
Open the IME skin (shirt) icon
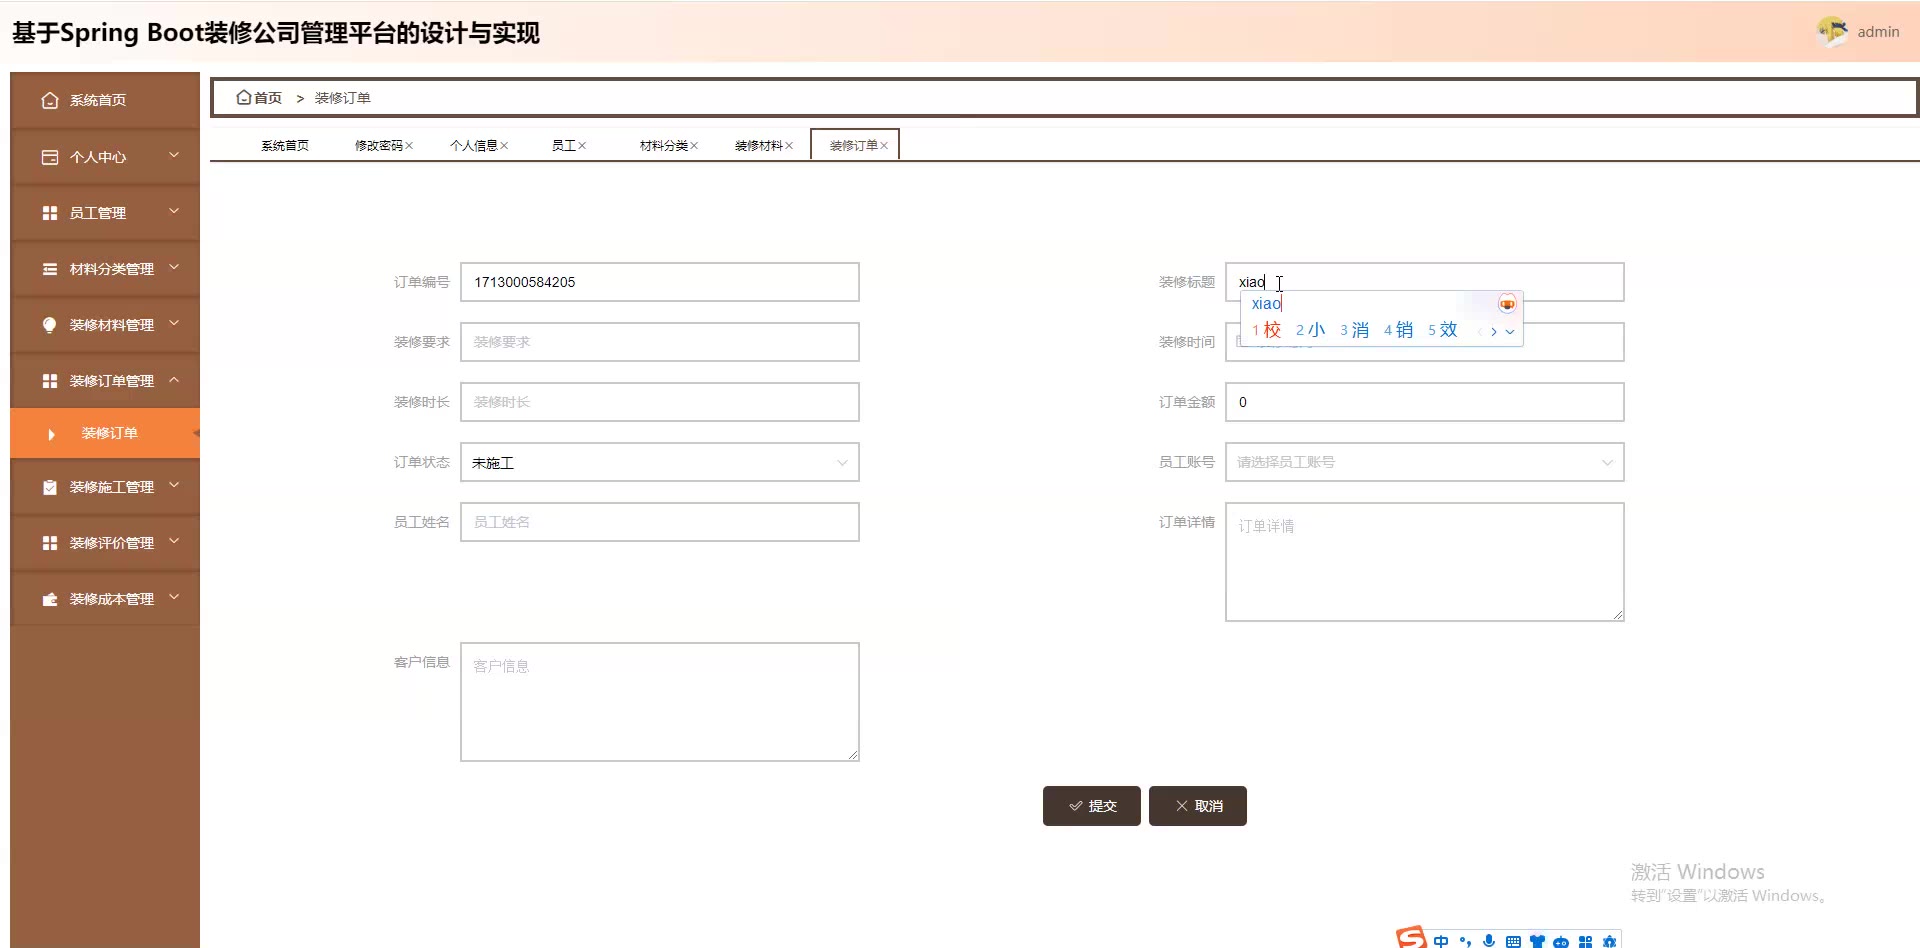pos(1537,941)
